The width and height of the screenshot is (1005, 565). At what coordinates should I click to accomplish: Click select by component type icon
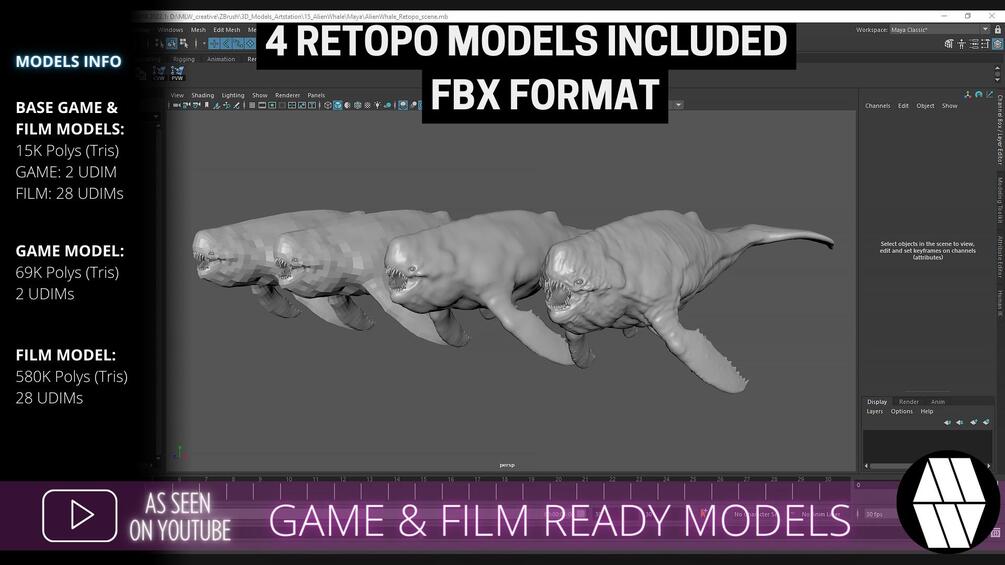[184, 44]
